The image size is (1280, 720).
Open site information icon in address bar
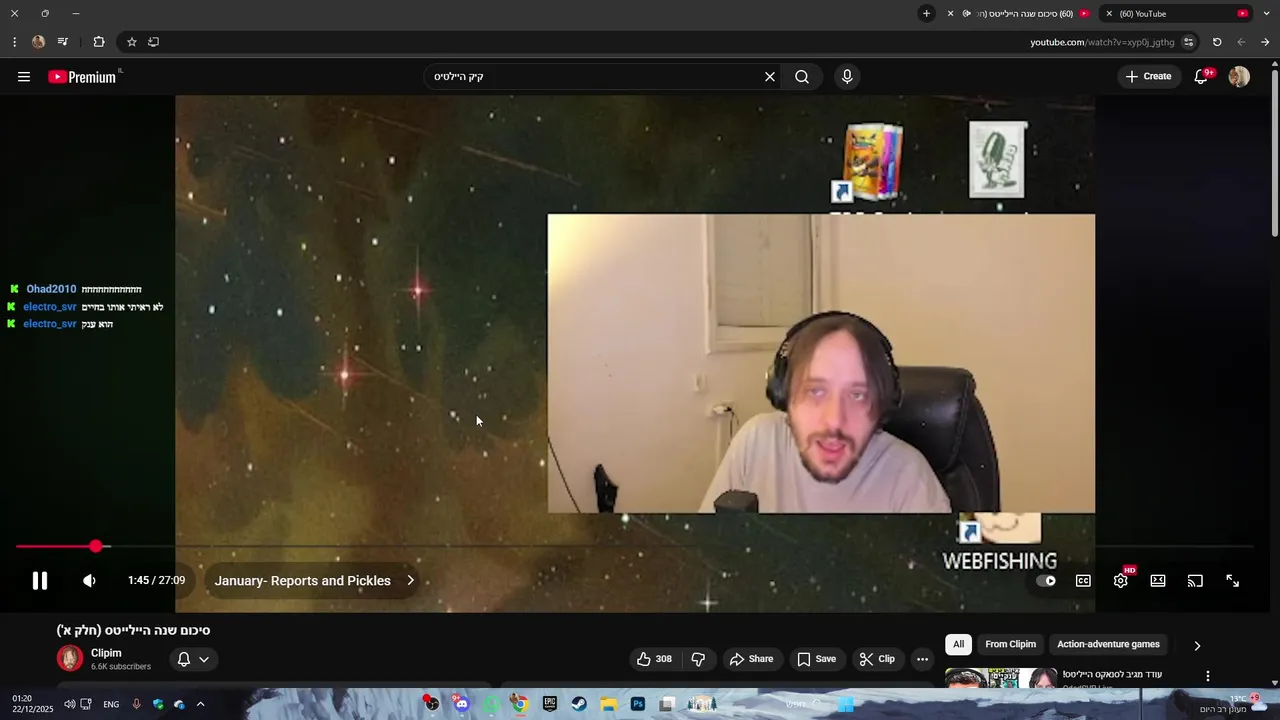1188,42
